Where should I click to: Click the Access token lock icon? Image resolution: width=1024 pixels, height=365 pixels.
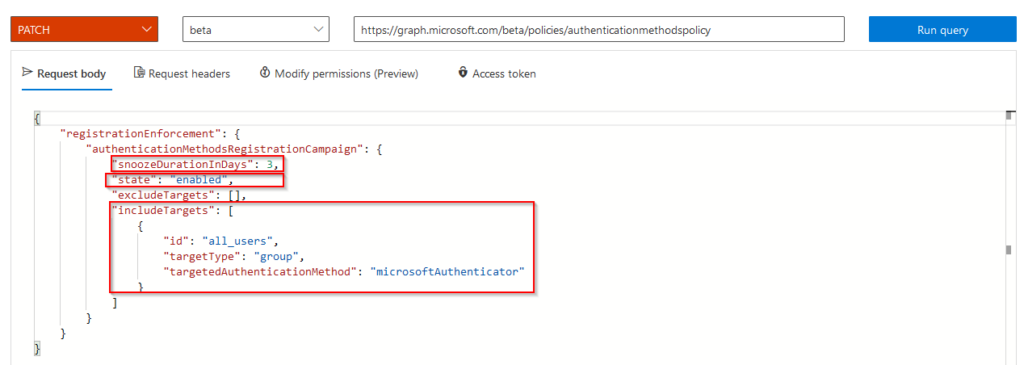pos(463,72)
